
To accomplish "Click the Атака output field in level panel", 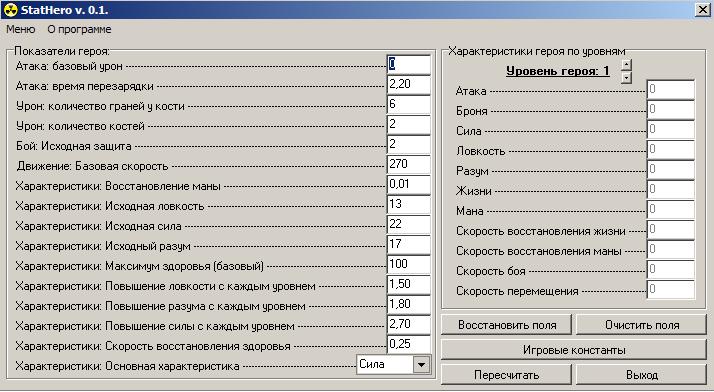I will pos(671,90).
